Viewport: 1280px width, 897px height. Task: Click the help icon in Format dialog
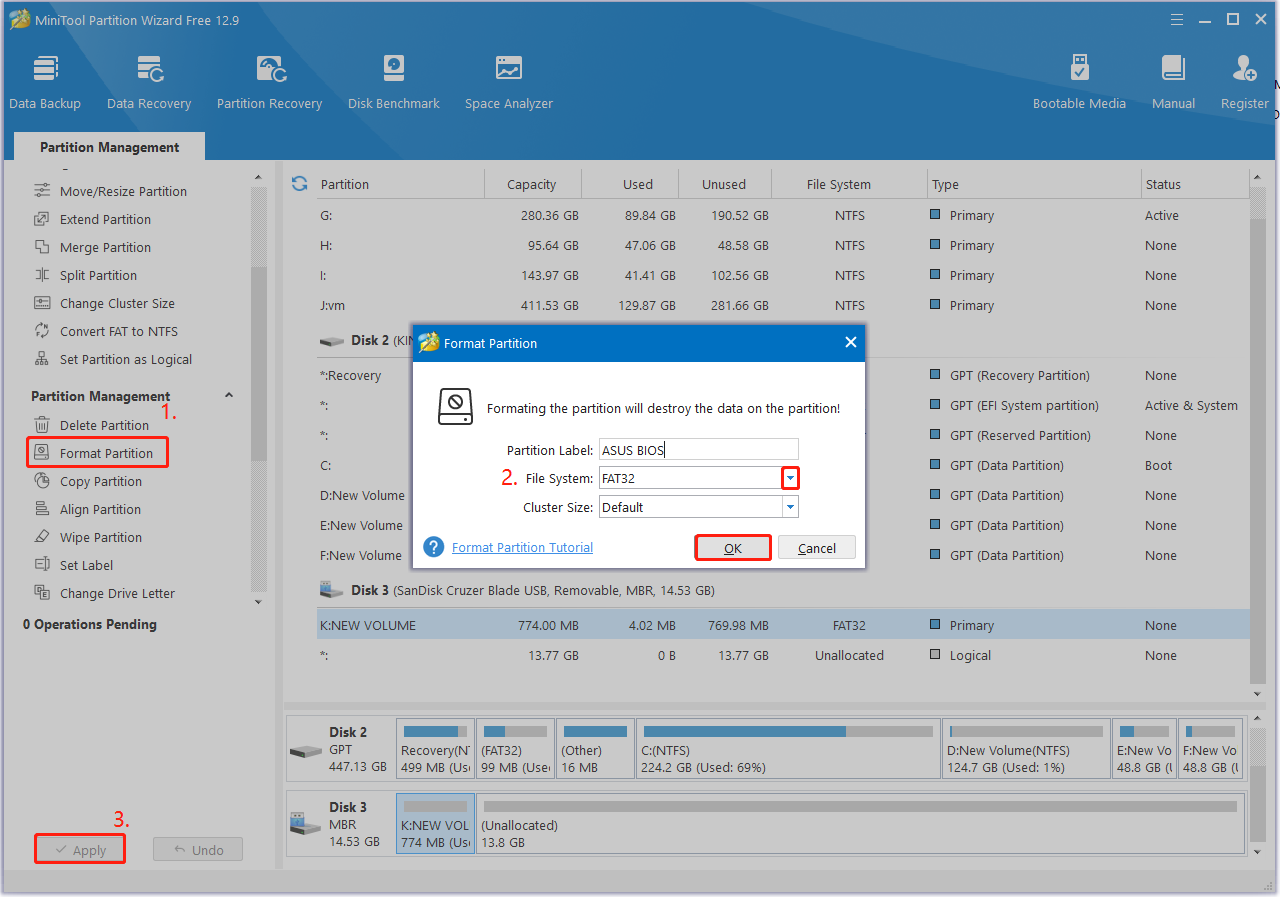(433, 547)
